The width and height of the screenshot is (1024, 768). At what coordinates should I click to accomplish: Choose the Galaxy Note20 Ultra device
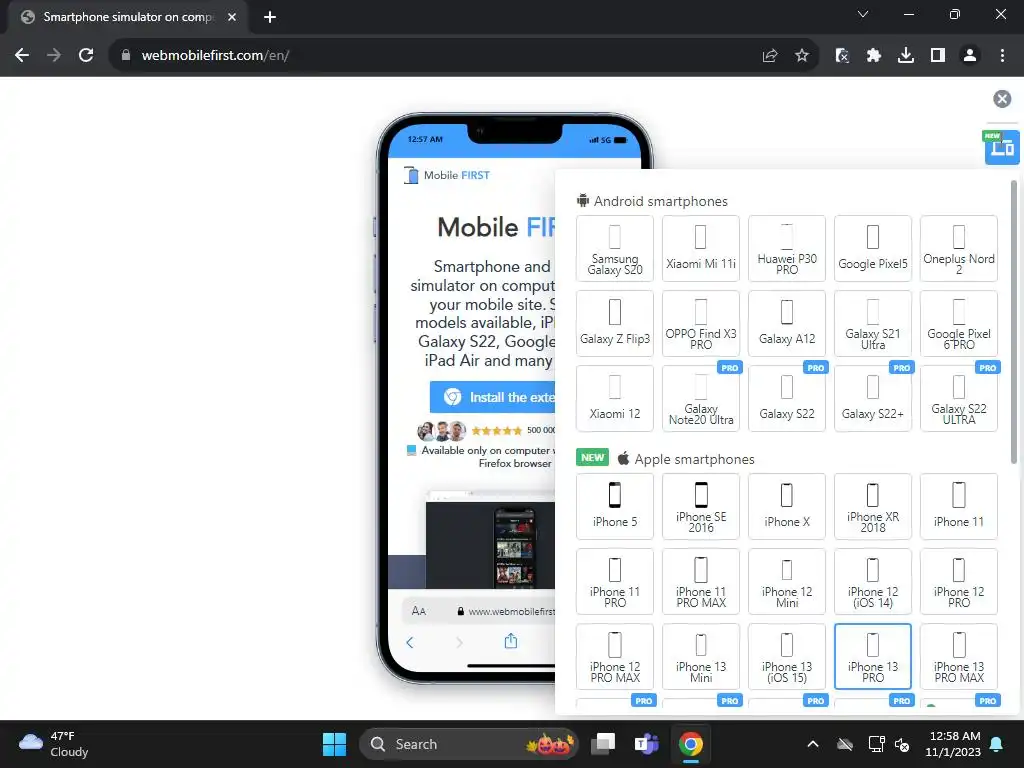tap(701, 398)
